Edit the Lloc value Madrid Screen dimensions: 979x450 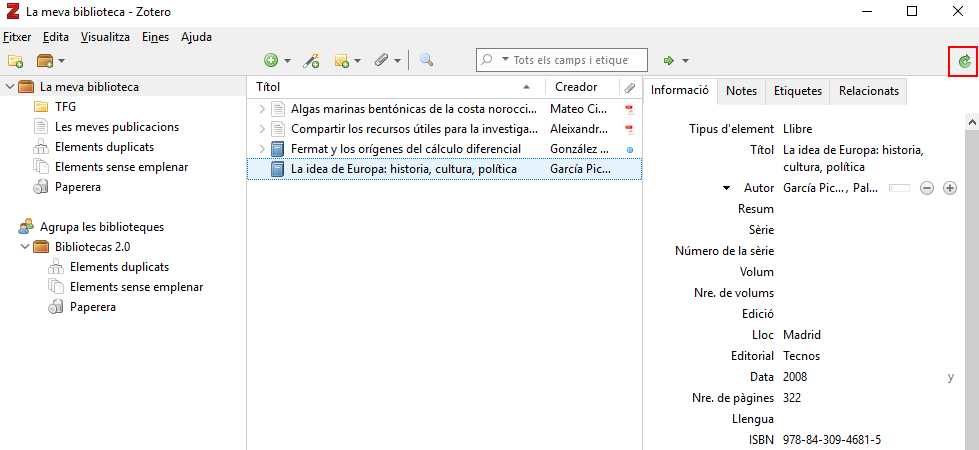coord(802,335)
